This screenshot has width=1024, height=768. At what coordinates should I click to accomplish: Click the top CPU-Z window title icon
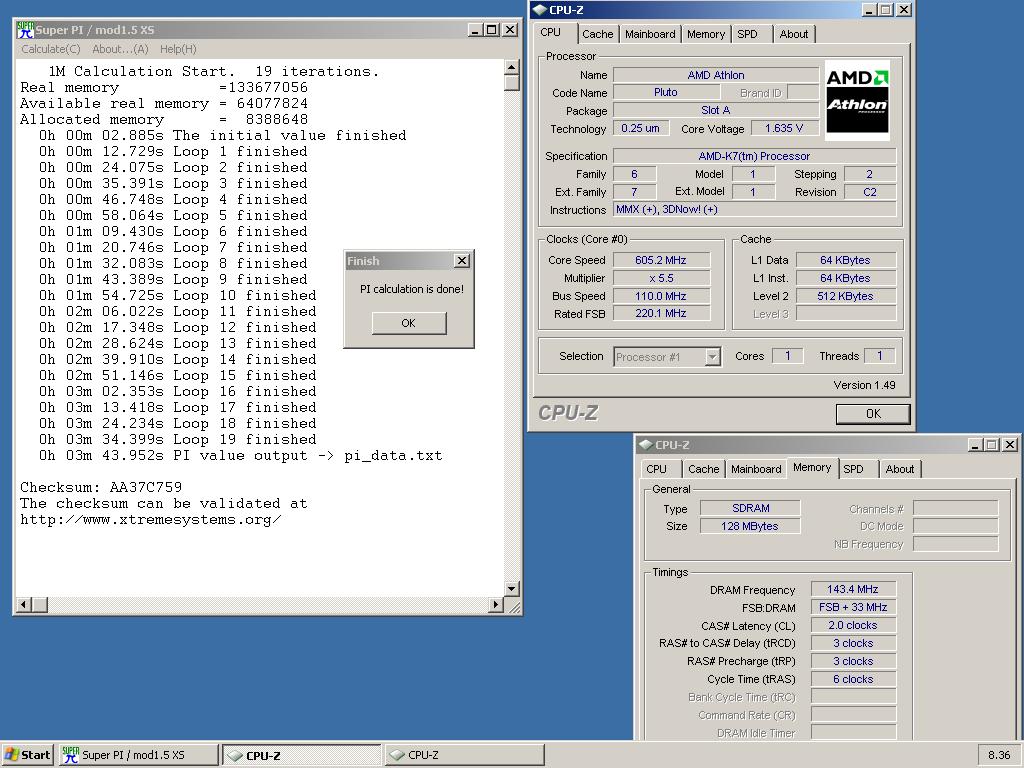click(539, 10)
